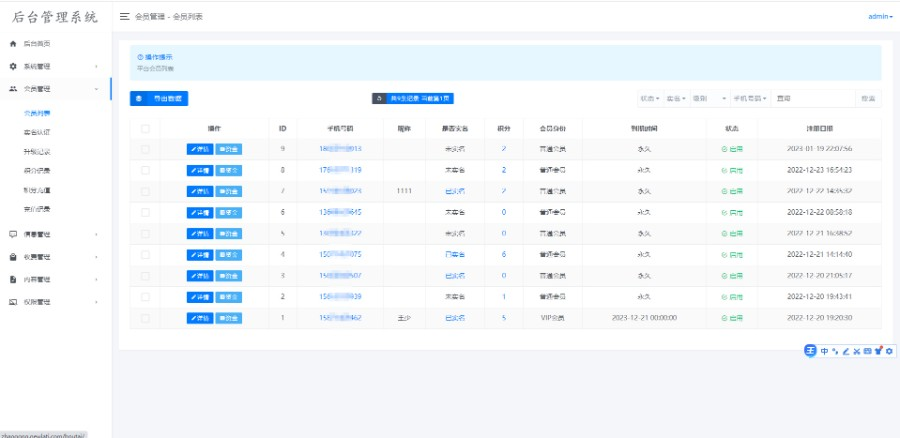
Task: Click the 详情 button for member ID 6
Action: tap(200, 212)
